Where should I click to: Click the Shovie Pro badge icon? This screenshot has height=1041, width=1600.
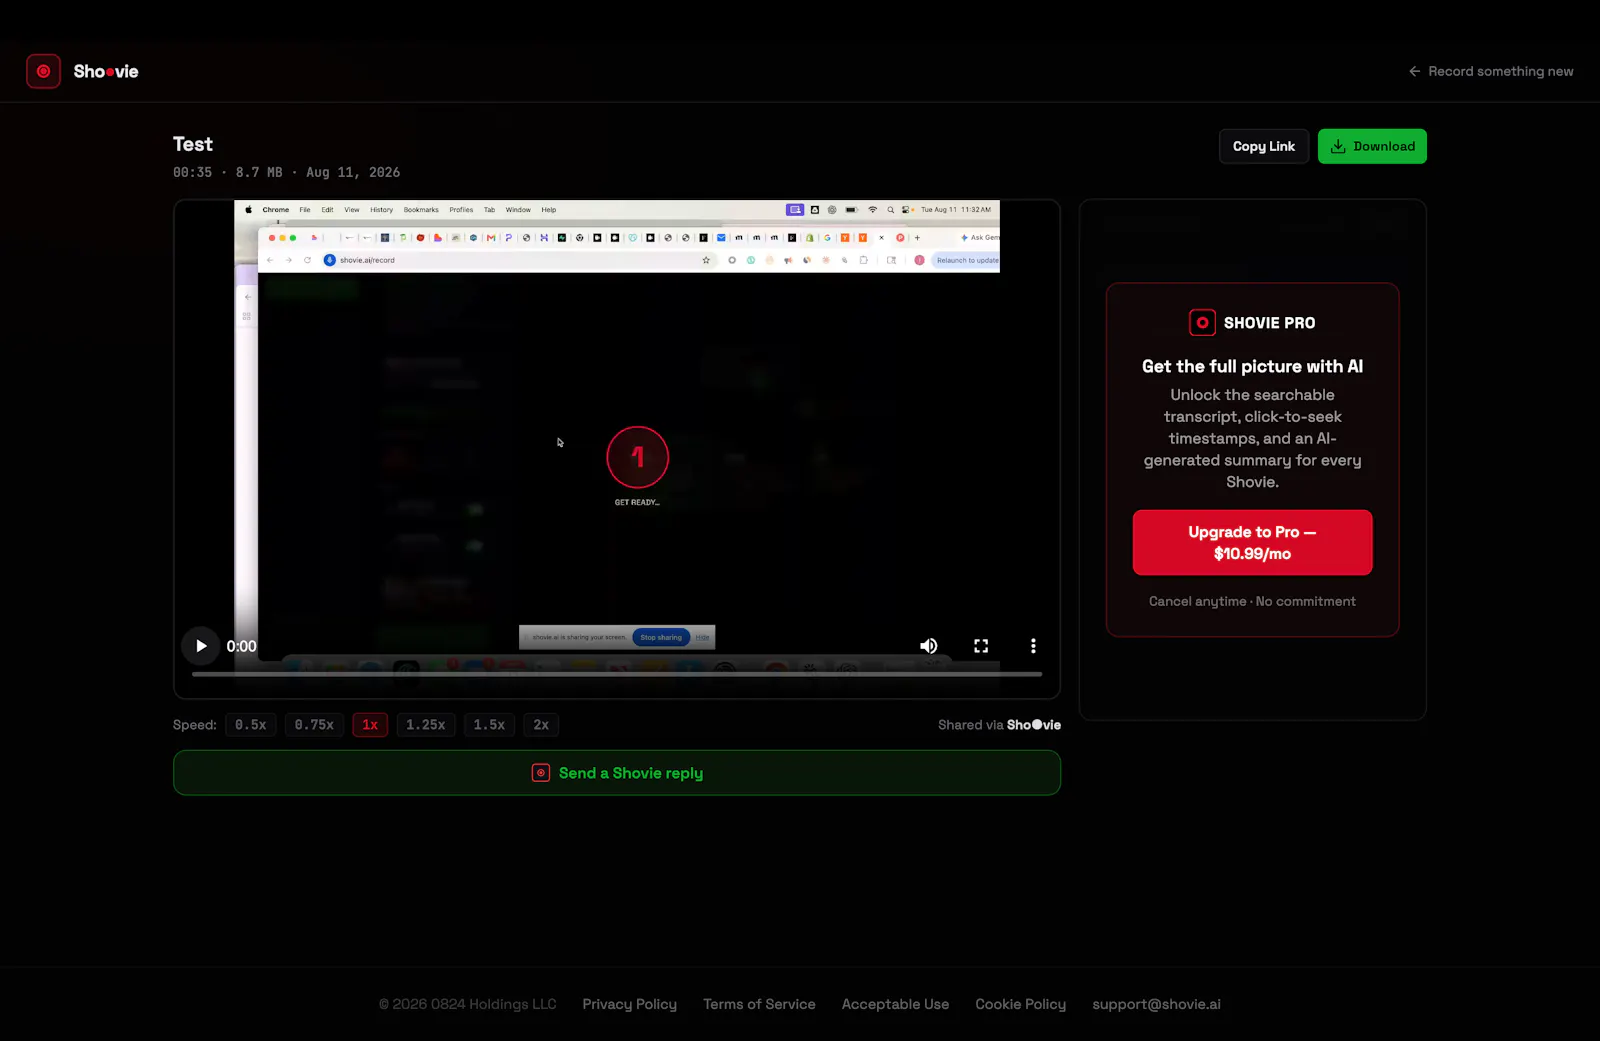point(1202,323)
